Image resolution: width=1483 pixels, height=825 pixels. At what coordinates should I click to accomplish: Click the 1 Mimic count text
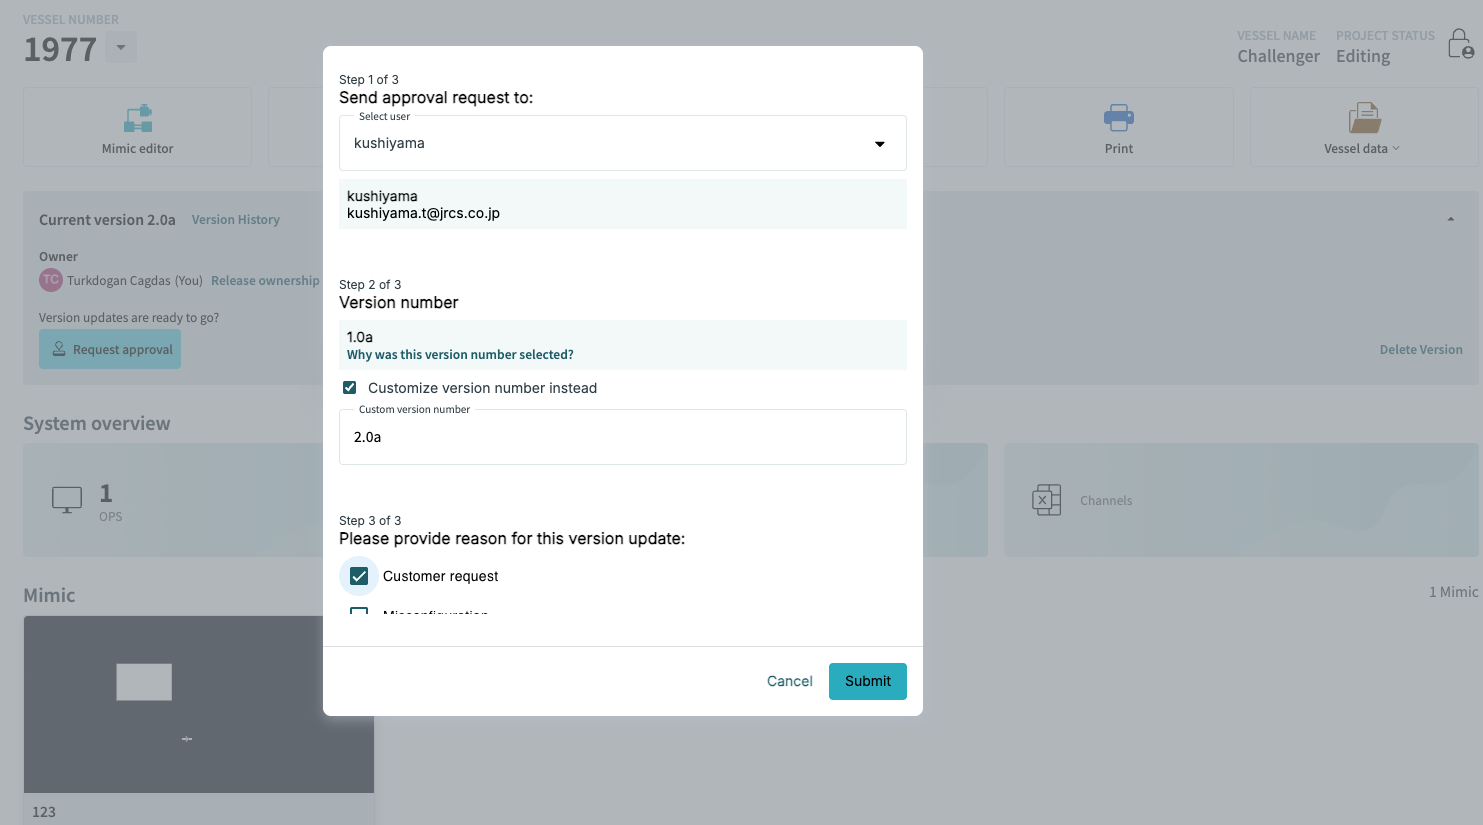pyautogui.click(x=1453, y=592)
